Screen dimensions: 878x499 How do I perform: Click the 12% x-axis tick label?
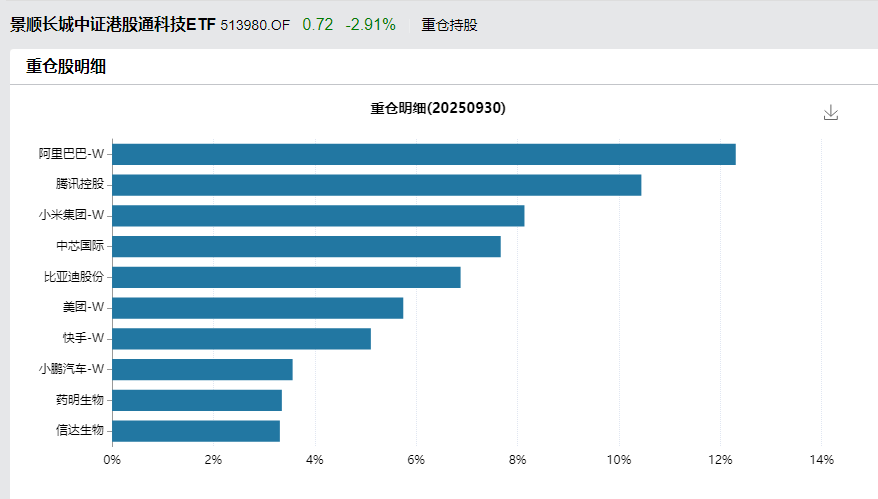[720, 460]
